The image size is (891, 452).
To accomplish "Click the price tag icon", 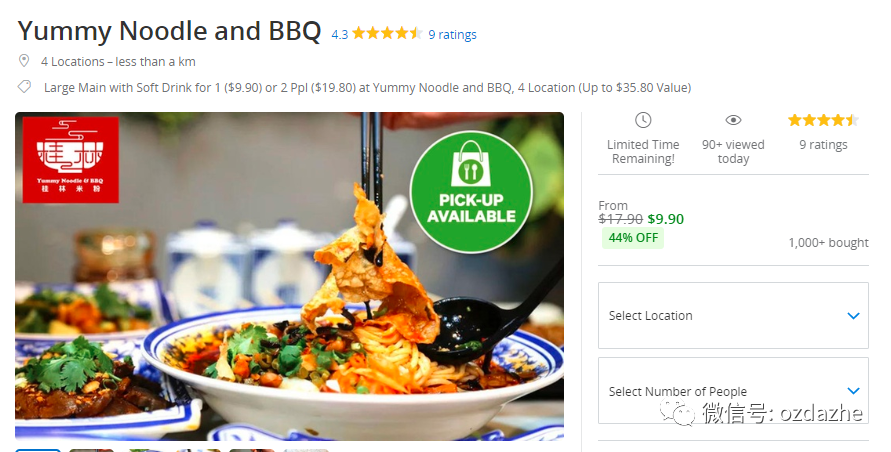I will click(x=24, y=86).
